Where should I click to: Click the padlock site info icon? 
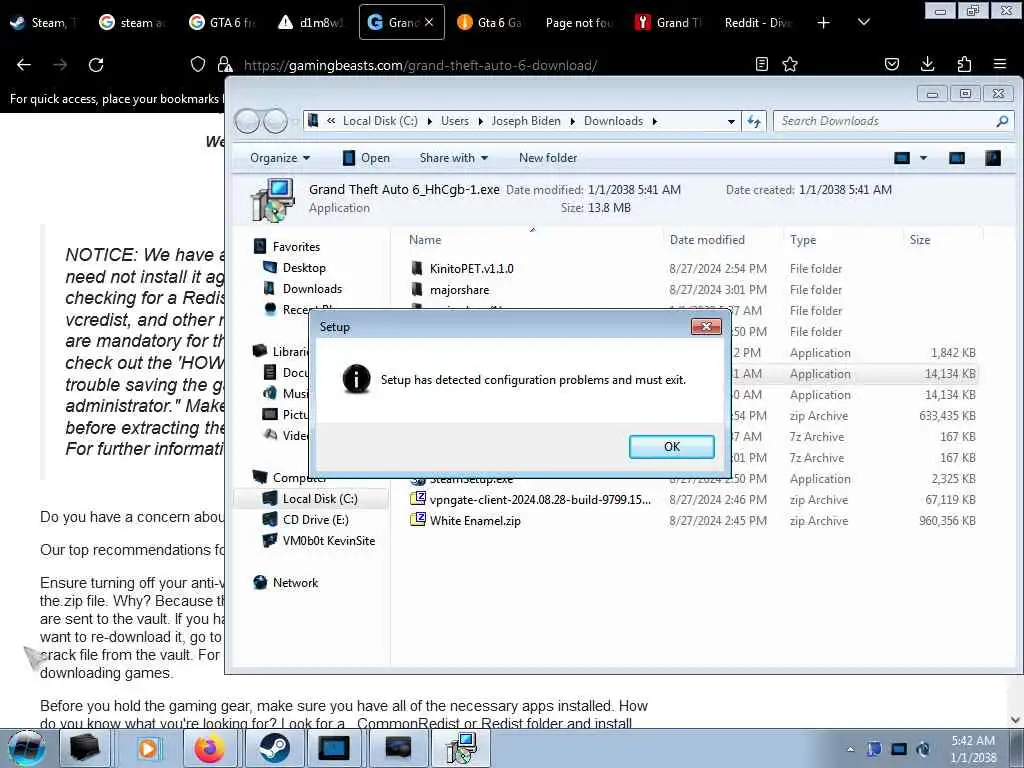(x=225, y=64)
